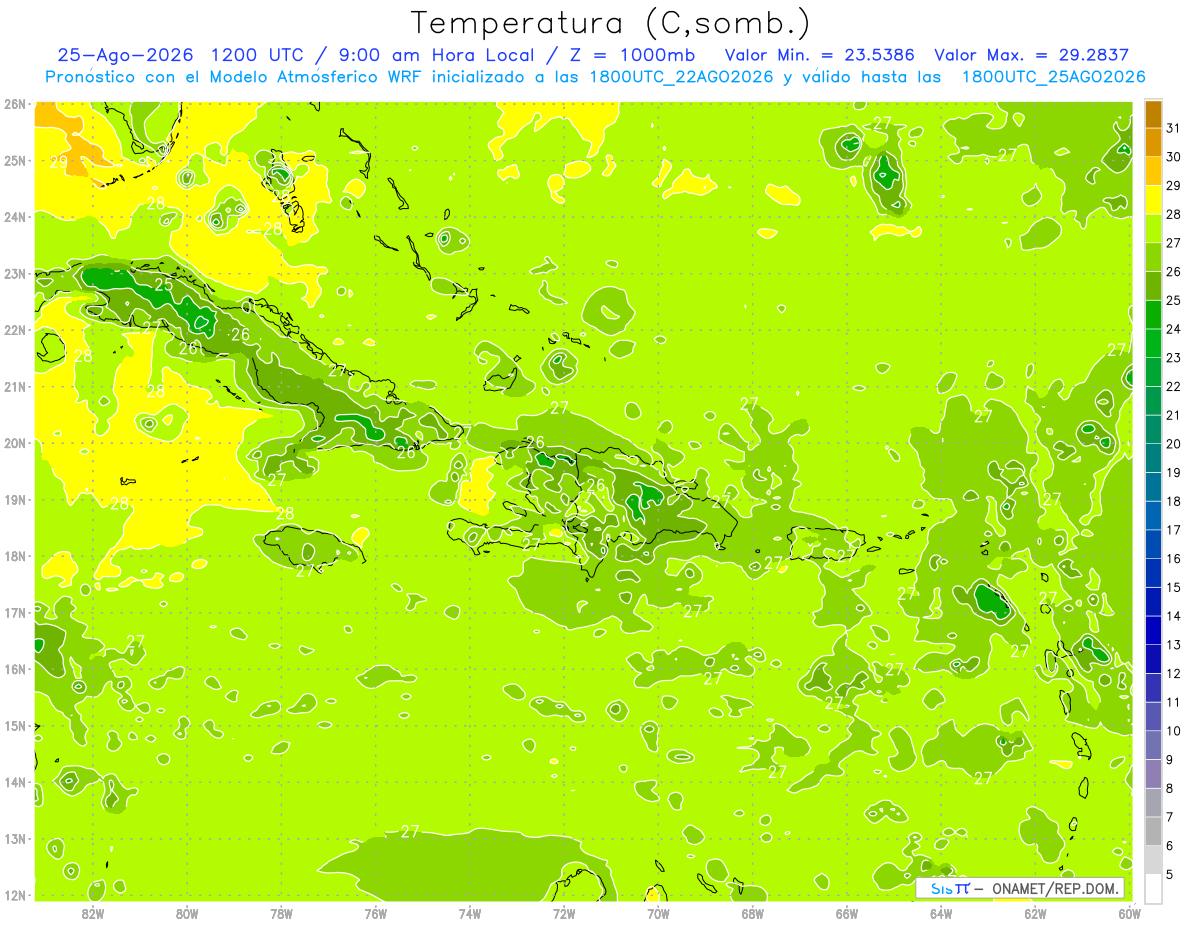Click the 'Valor Max. = 29.2837' value
Image resolution: width=1200 pixels, height=927 pixels.
click(1031, 54)
